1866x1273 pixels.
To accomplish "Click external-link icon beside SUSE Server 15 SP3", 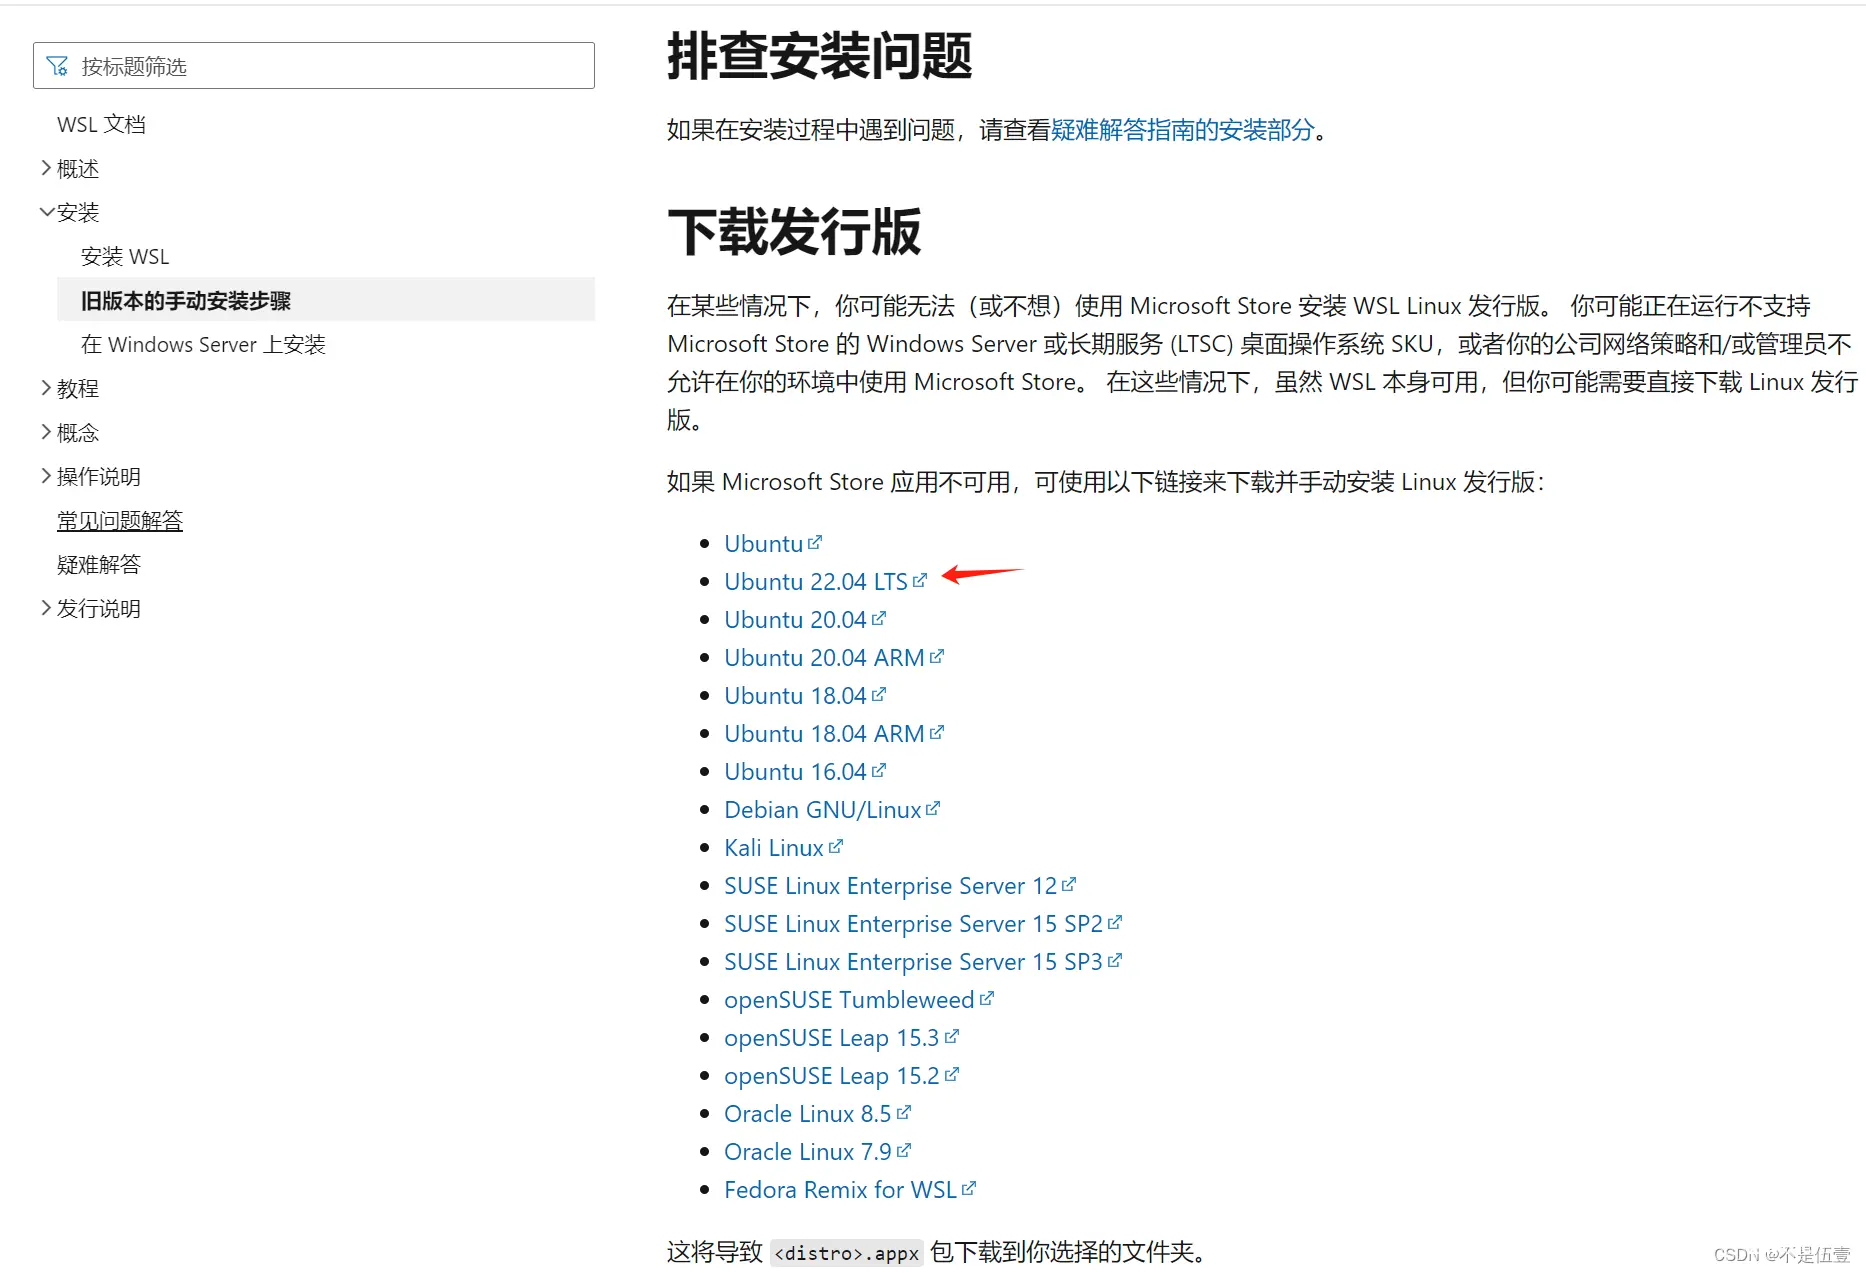I will point(1115,960).
